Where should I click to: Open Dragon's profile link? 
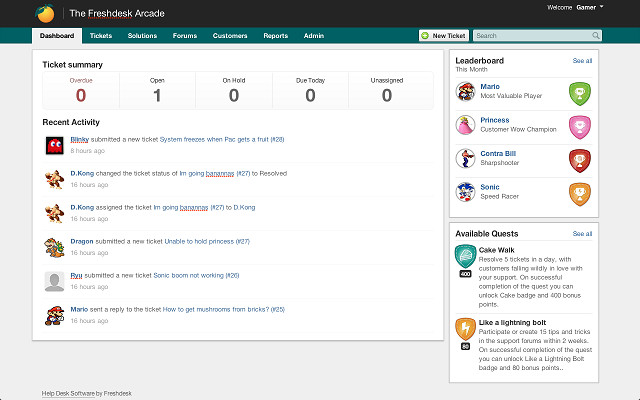pyautogui.click(x=82, y=241)
